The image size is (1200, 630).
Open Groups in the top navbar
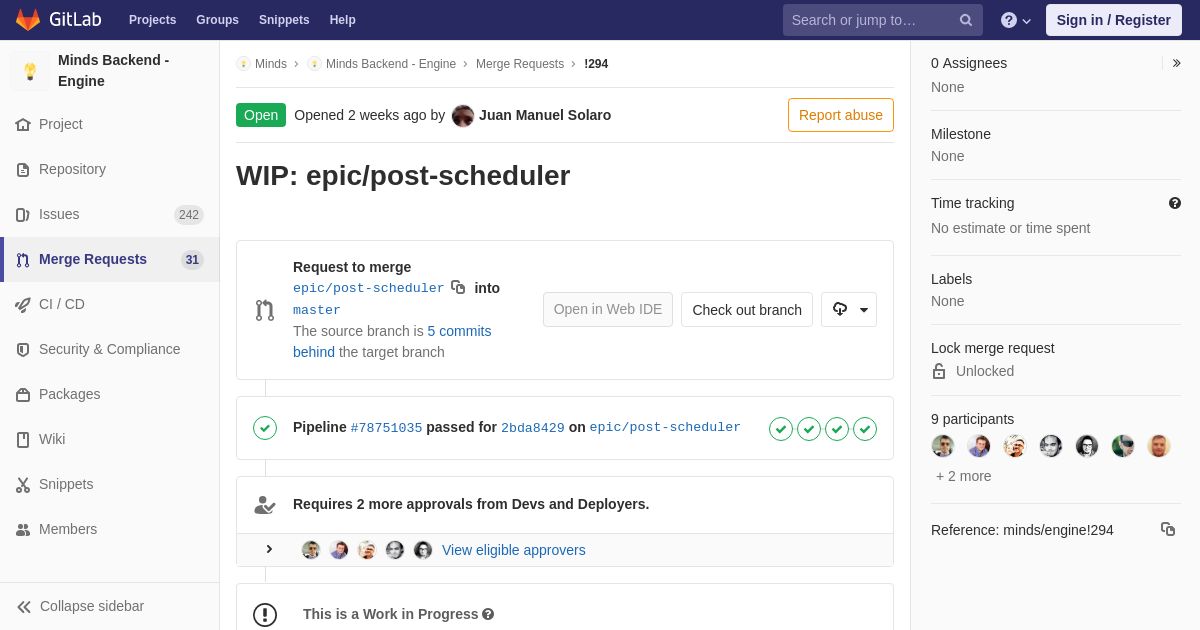coord(217,20)
